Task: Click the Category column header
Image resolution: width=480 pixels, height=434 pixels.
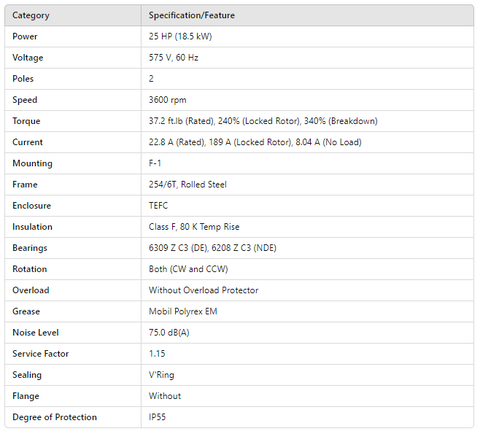Action: (31, 15)
